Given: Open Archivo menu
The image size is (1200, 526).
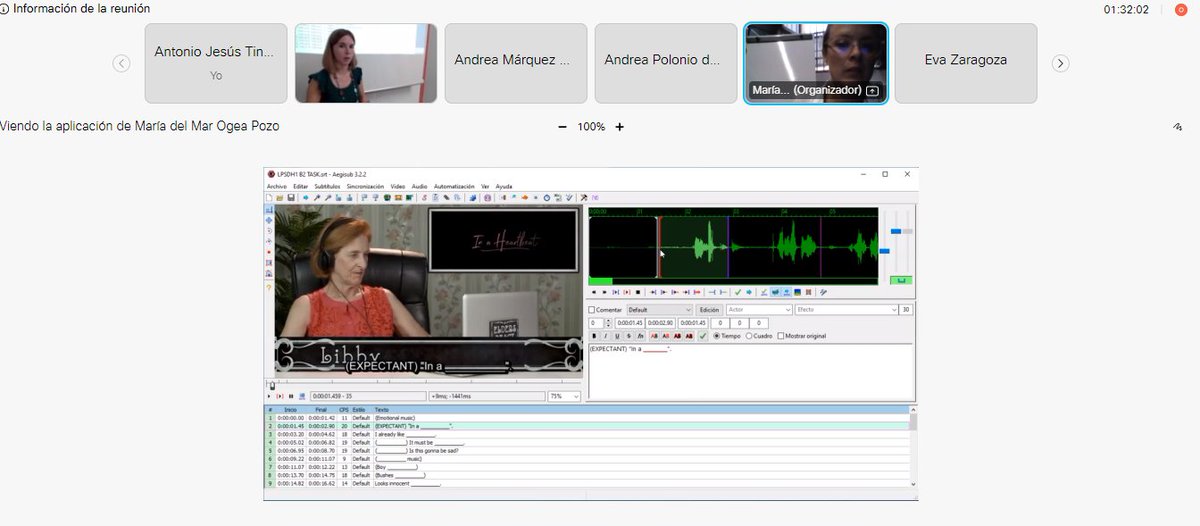Looking at the screenshot, I should pyautogui.click(x=277, y=186).
